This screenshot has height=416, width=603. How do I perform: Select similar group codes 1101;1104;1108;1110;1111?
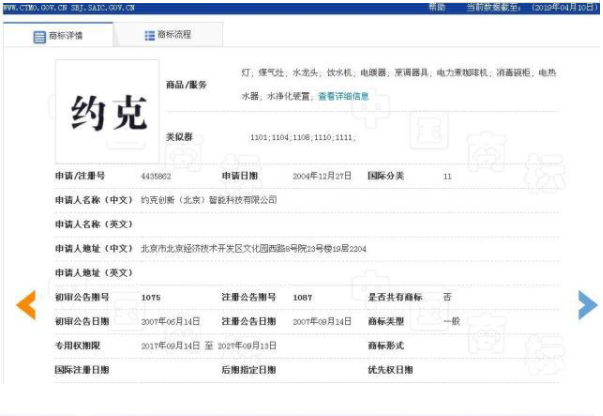coord(303,137)
